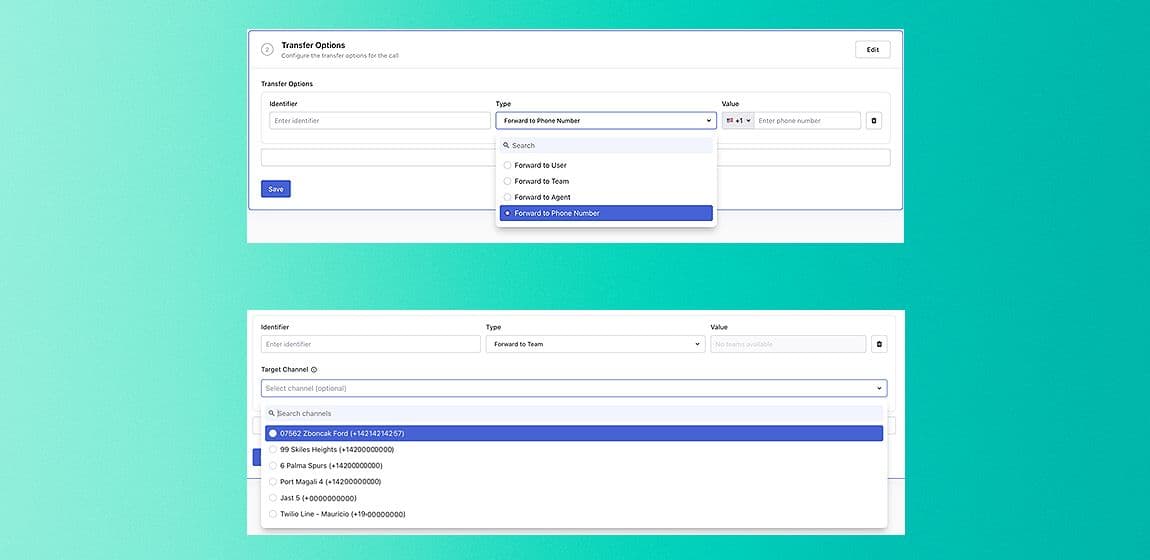Click the Search box in type dropdown
Image resolution: width=1150 pixels, height=560 pixels.
tap(606, 145)
